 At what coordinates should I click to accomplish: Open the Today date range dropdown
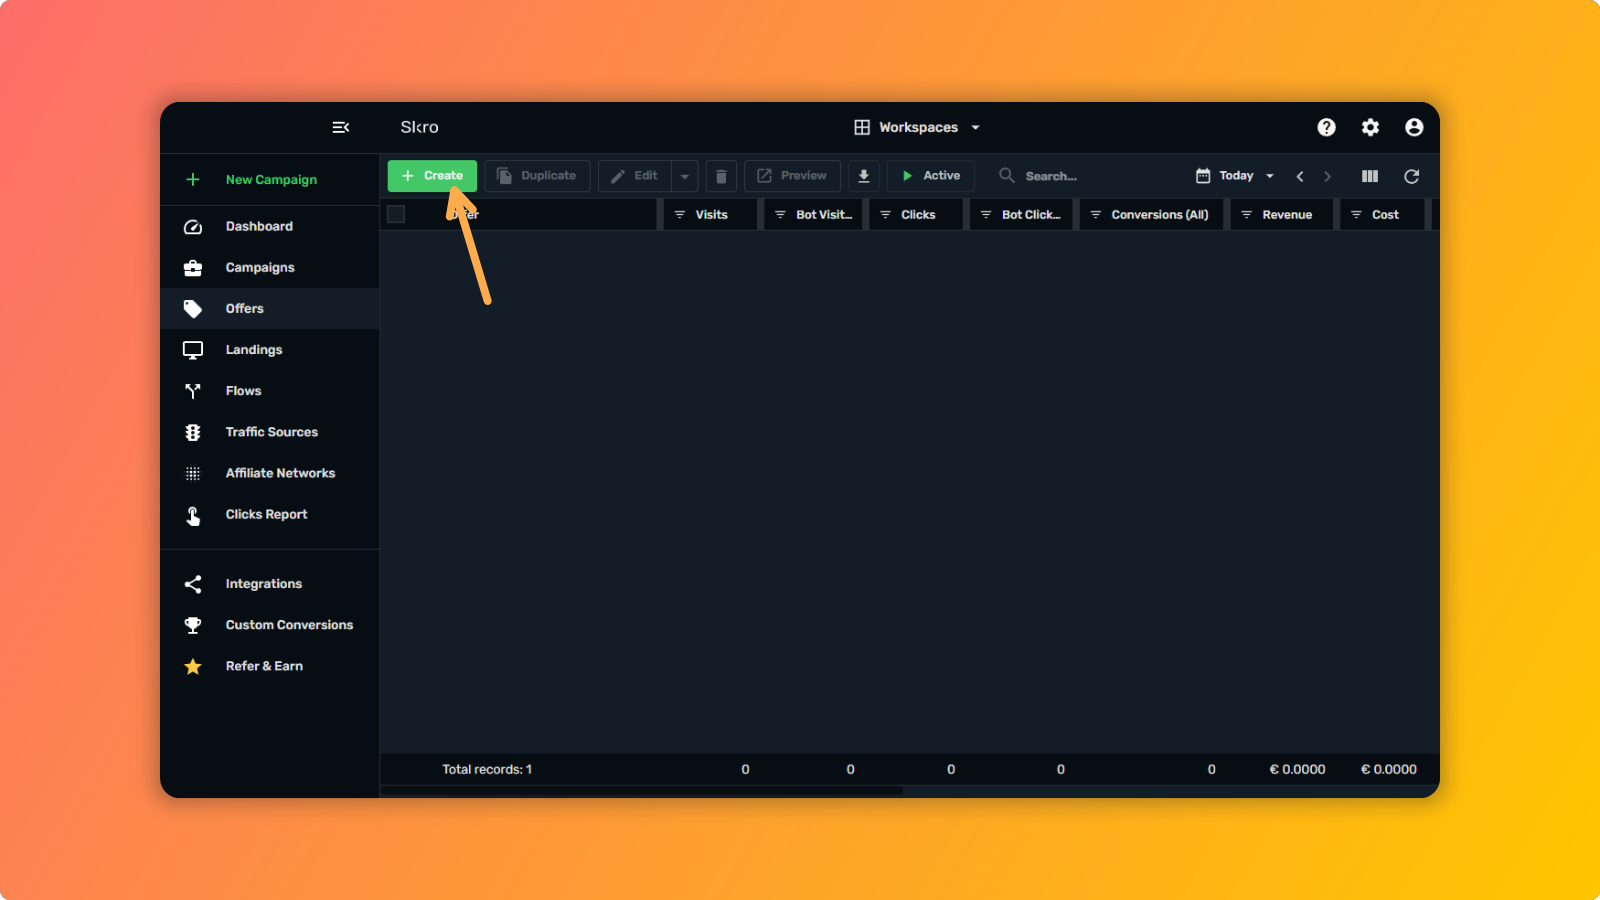1235,176
